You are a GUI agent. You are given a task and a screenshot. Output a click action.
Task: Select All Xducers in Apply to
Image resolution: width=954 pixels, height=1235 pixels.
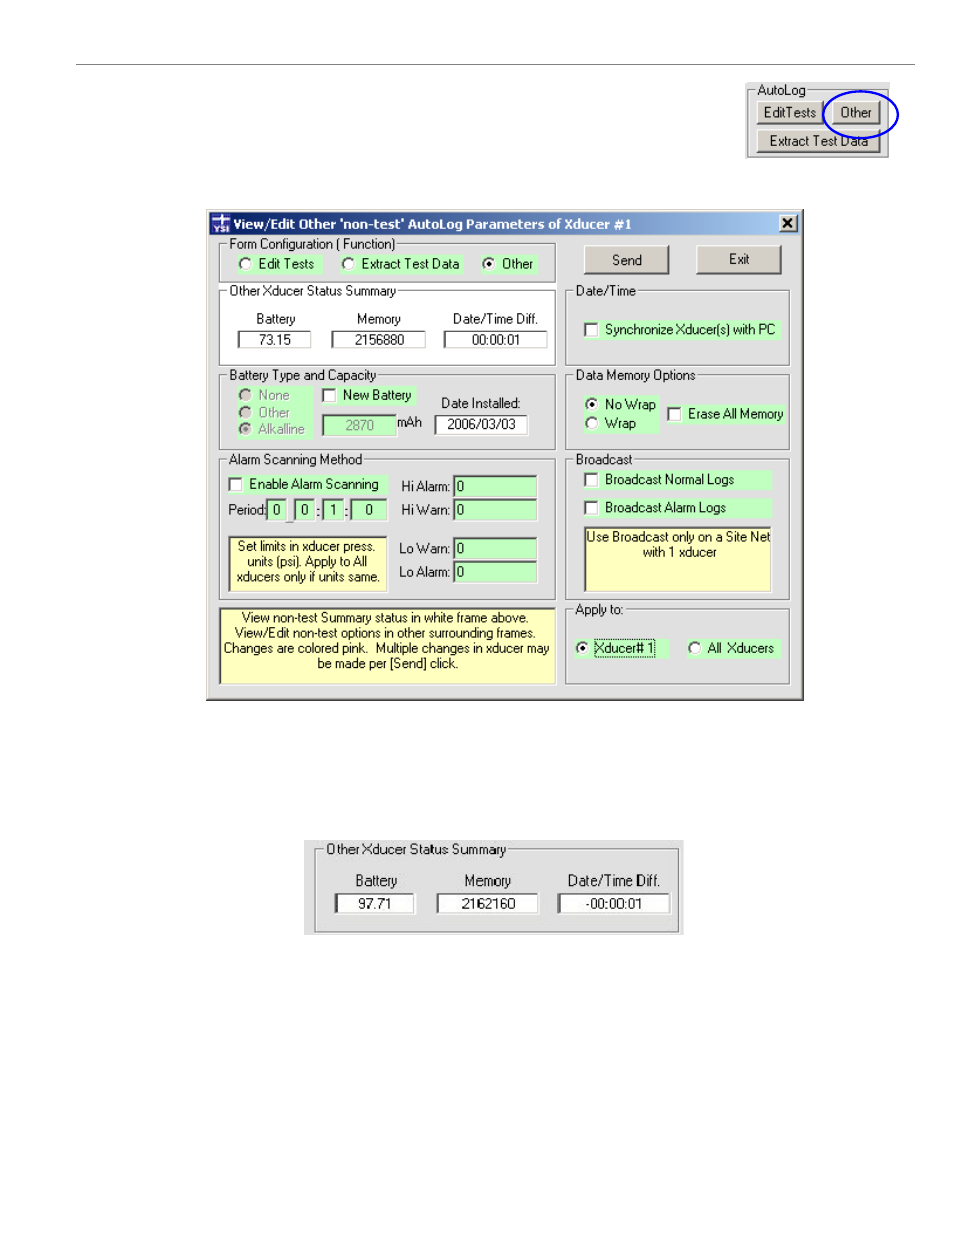pos(694,648)
